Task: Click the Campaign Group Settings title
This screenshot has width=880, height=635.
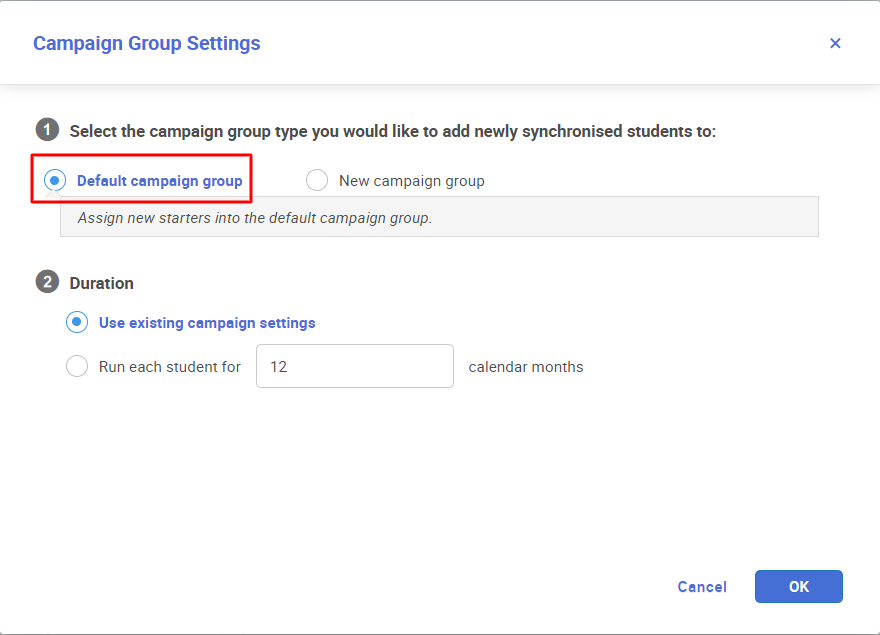Action: click(x=146, y=43)
